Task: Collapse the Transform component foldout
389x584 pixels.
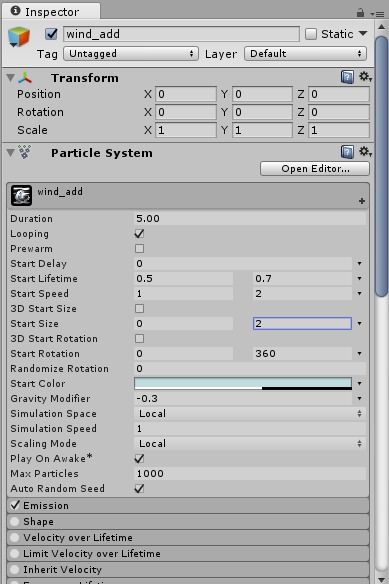Action: 11,78
